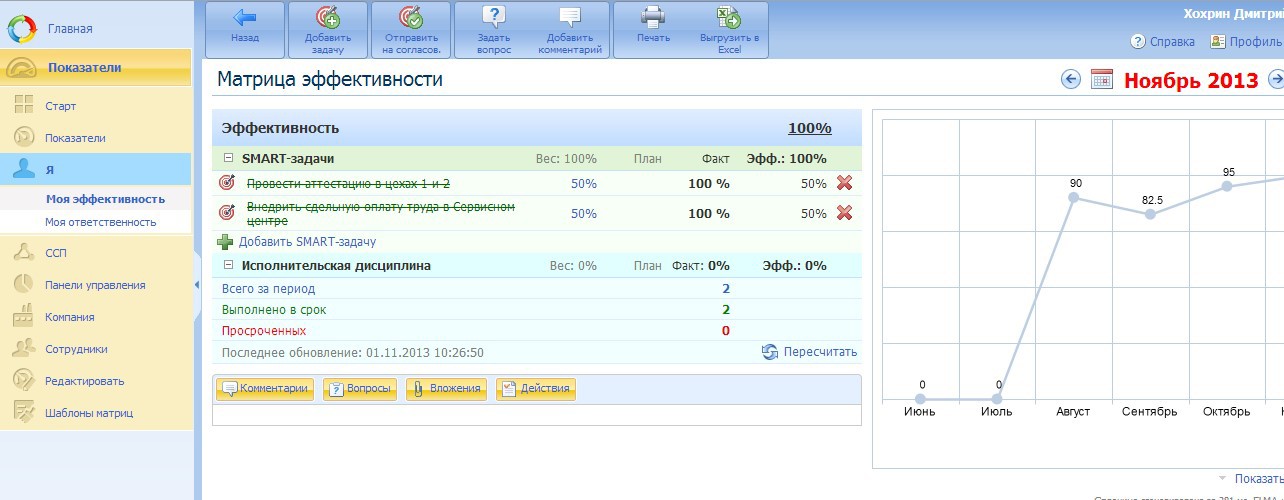Image resolution: width=1284 pixels, height=500 pixels.
Task: Open Панели управления in the sidebar
Action: 96,285
